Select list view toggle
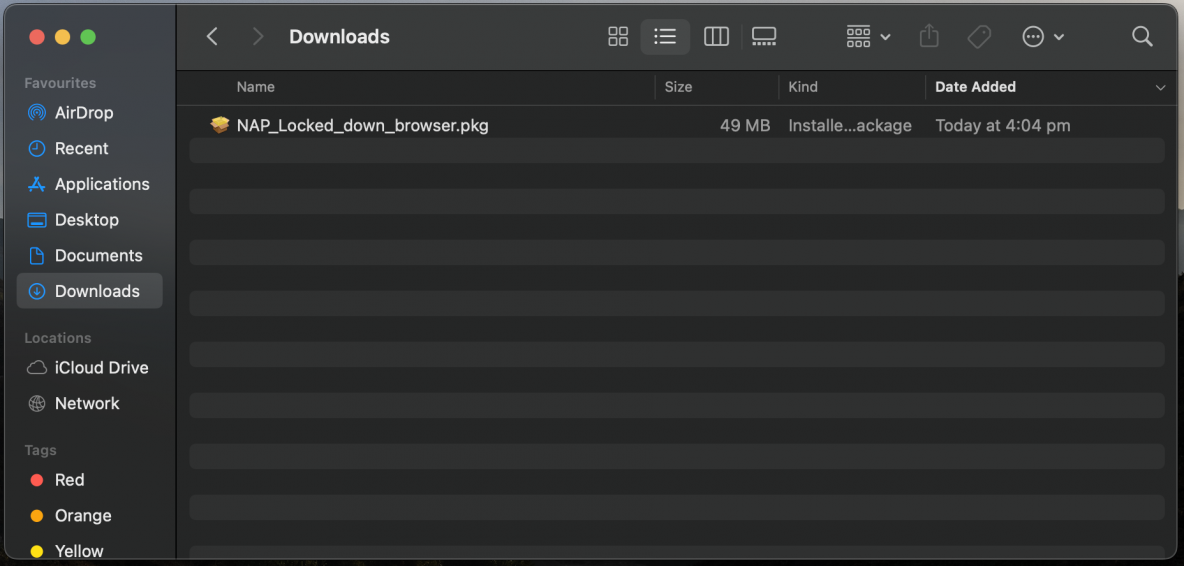This screenshot has width=1184, height=566. click(x=665, y=37)
